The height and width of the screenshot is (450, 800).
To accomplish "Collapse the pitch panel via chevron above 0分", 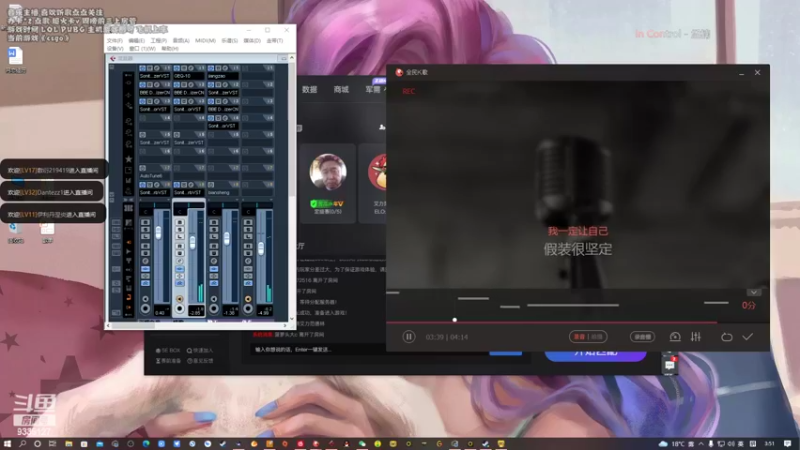I will tap(754, 293).
